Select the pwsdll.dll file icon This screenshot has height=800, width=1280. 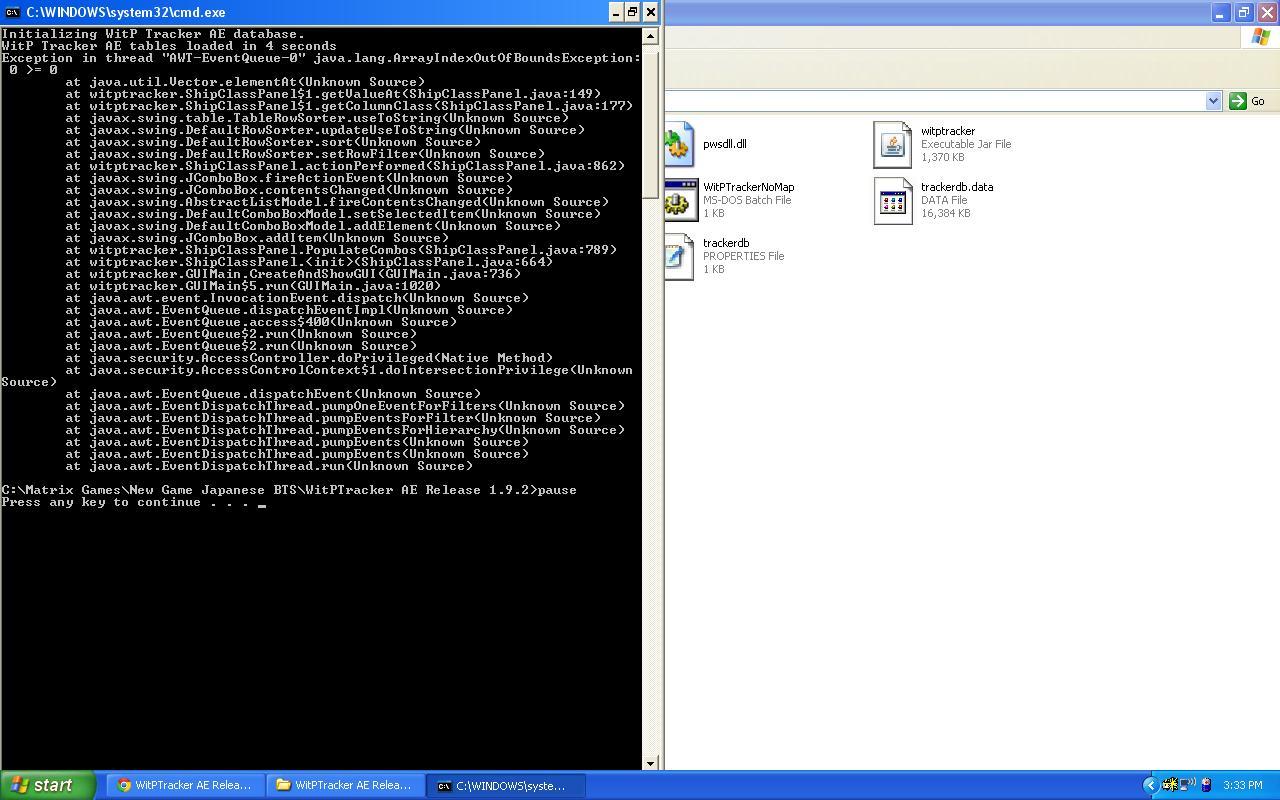tap(679, 145)
